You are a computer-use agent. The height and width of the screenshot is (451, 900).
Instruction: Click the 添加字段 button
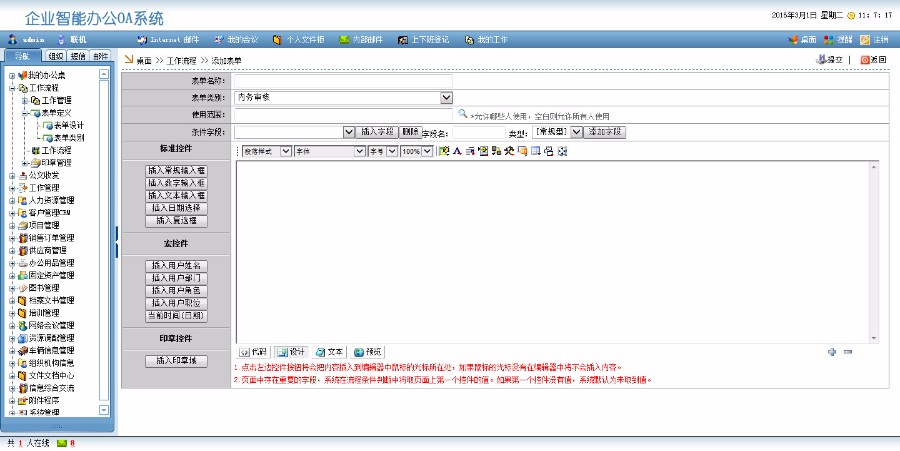pos(605,132)
